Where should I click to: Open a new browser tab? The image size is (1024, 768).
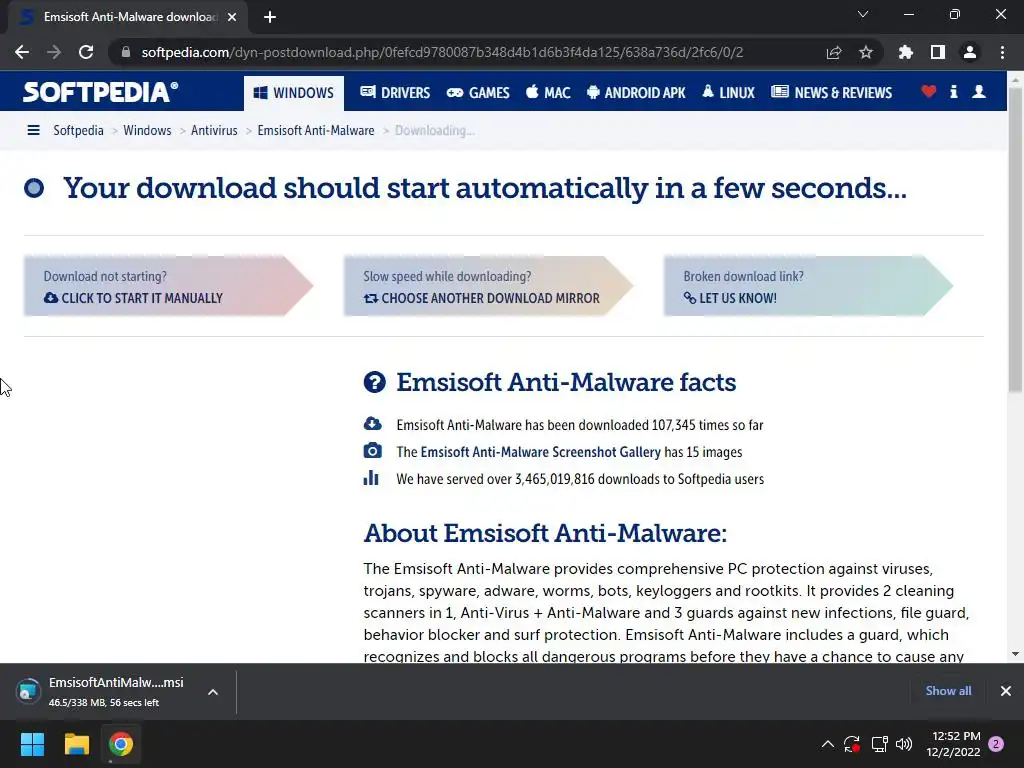point(270,17)
